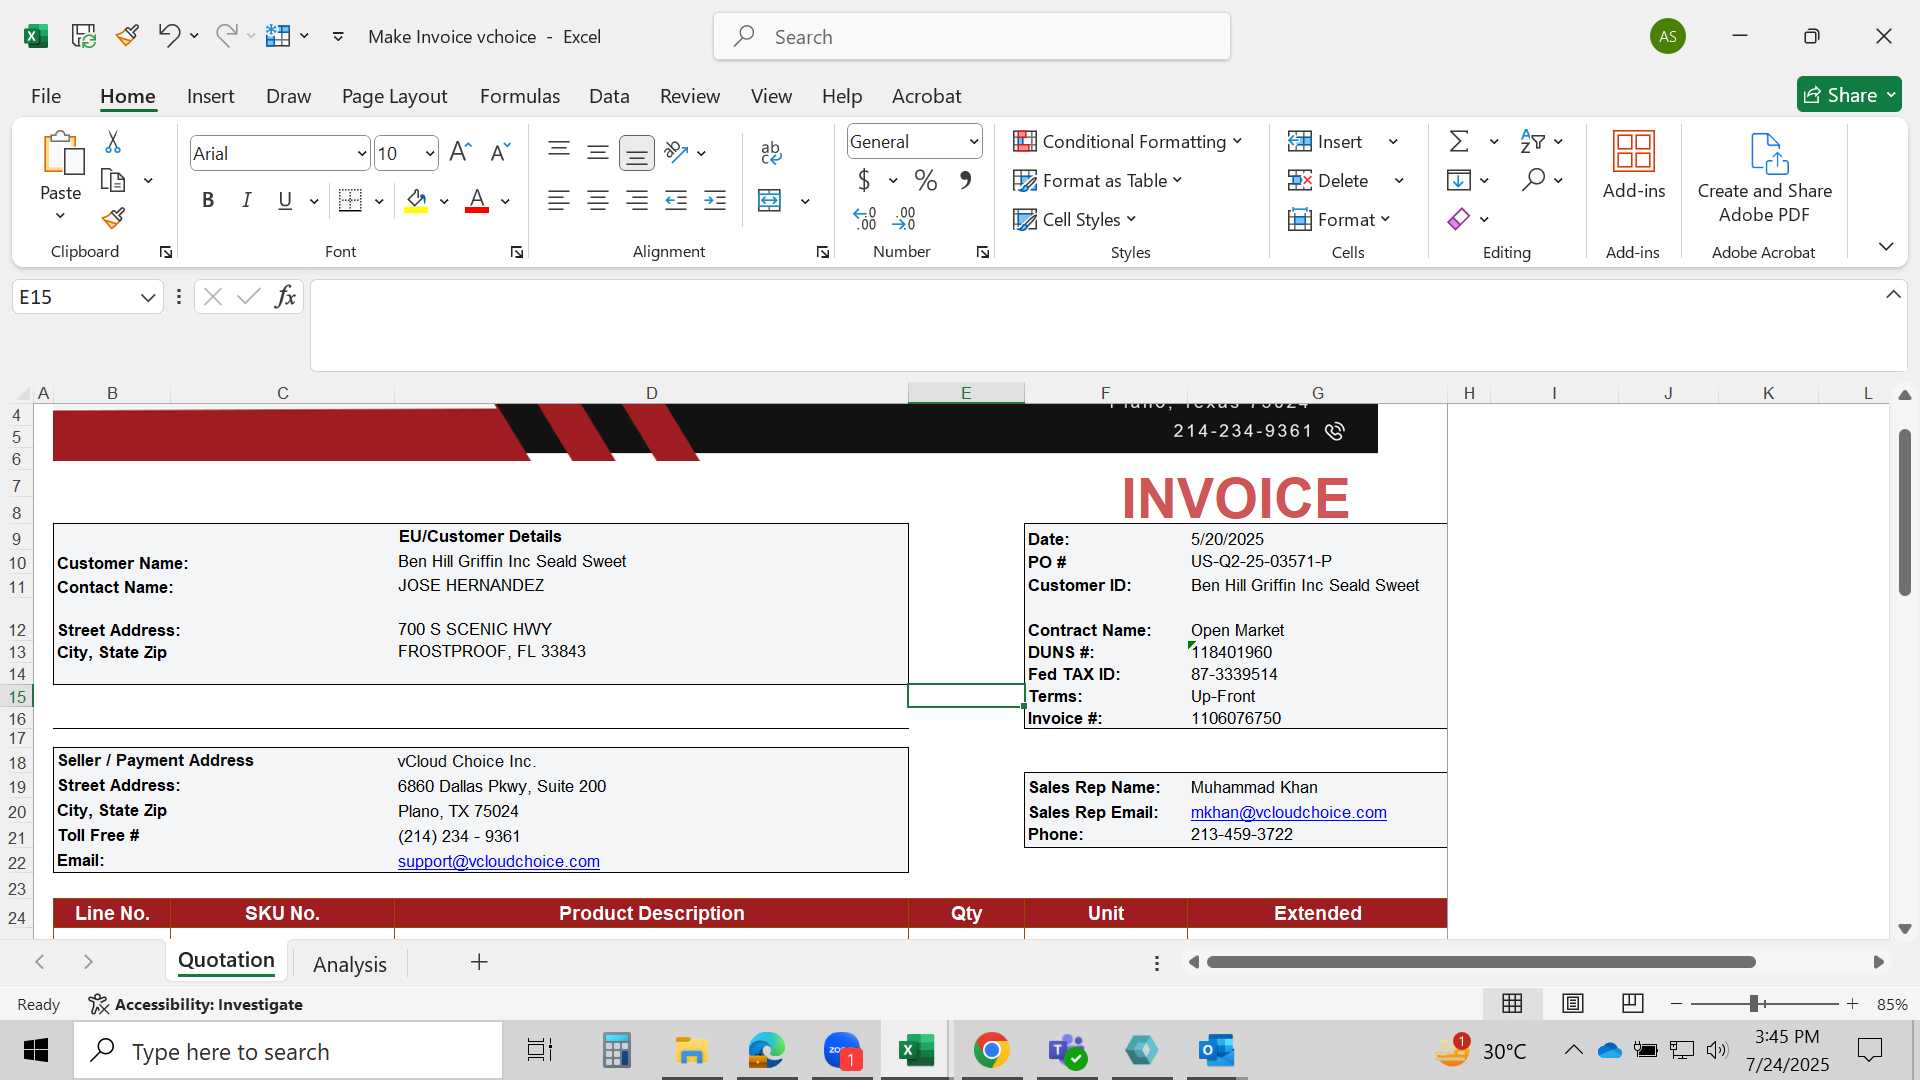1920x1080 pixels.
Task: Select the Format Painter brush
Action: 113,218
